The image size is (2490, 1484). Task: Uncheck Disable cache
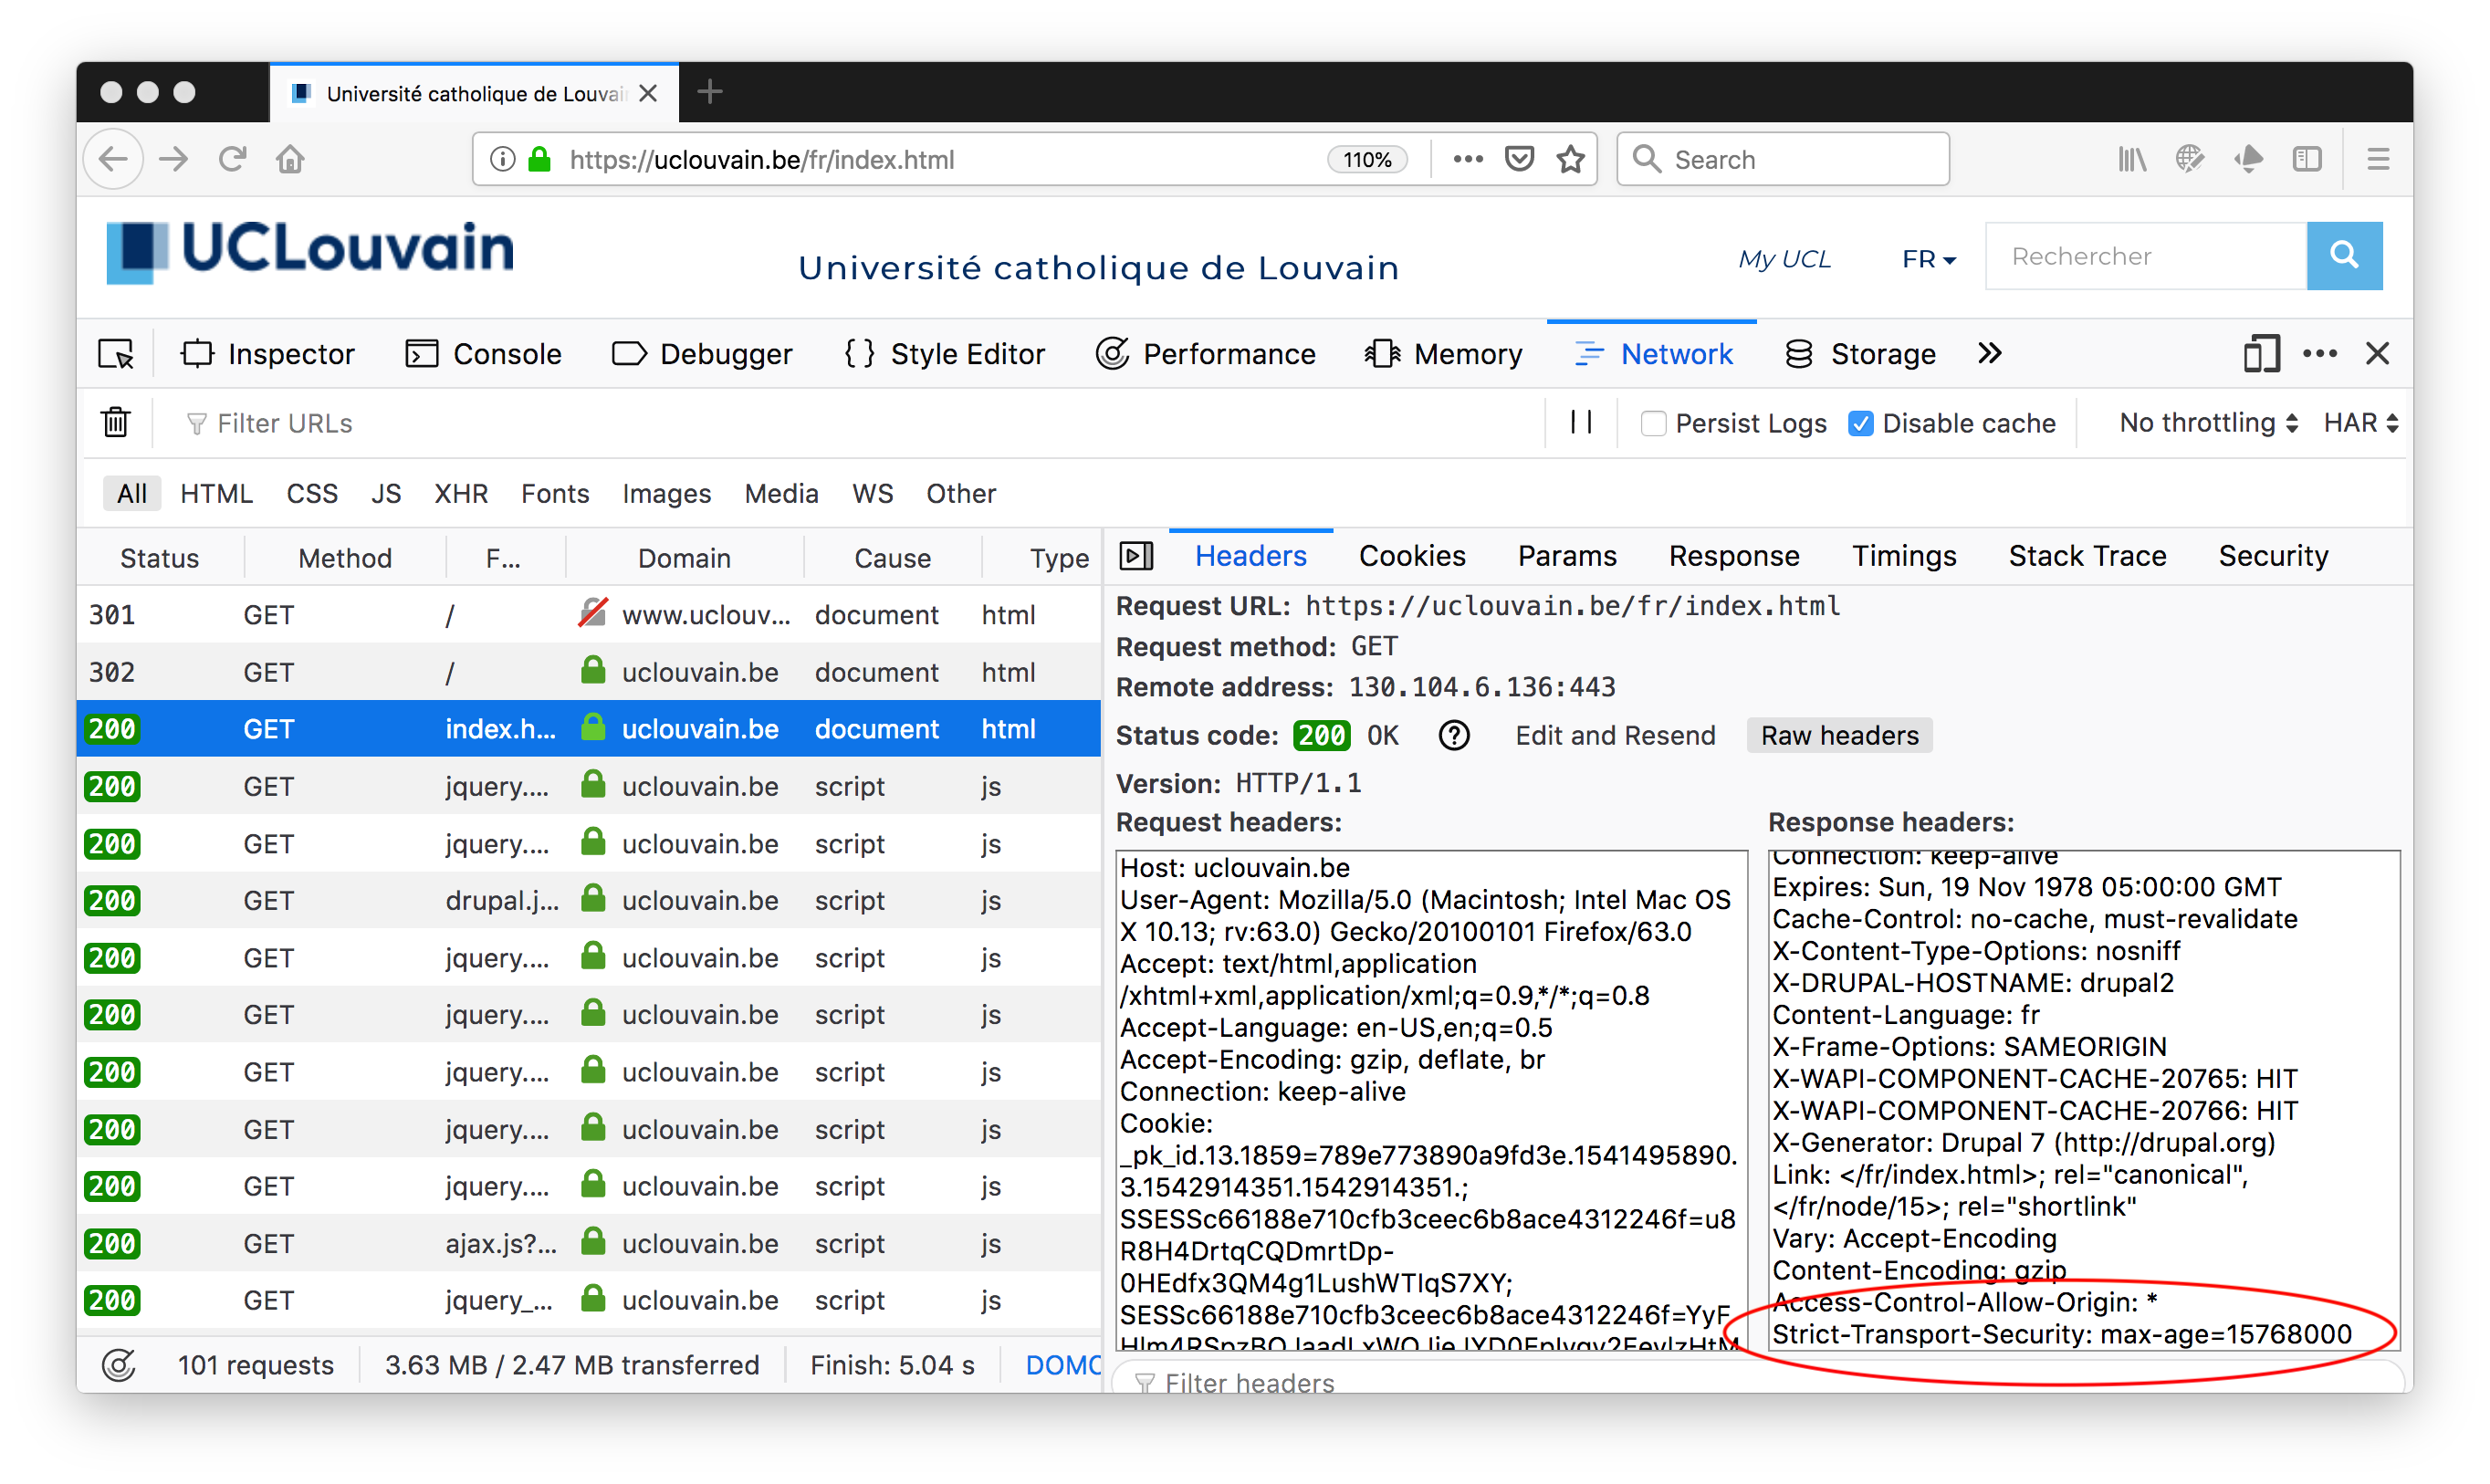(1860, 423)
